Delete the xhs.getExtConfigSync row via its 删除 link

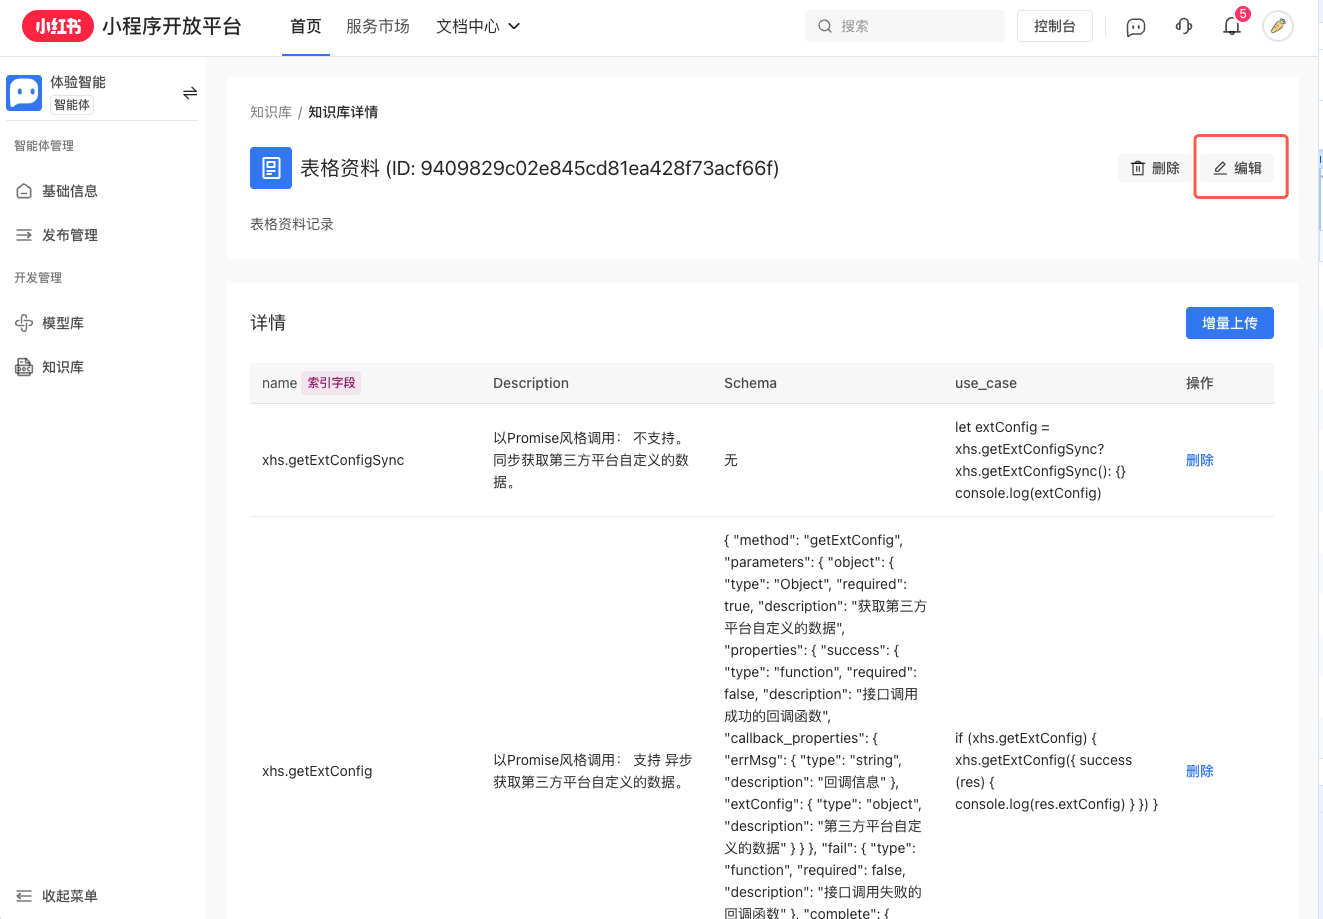point(1199,459)
